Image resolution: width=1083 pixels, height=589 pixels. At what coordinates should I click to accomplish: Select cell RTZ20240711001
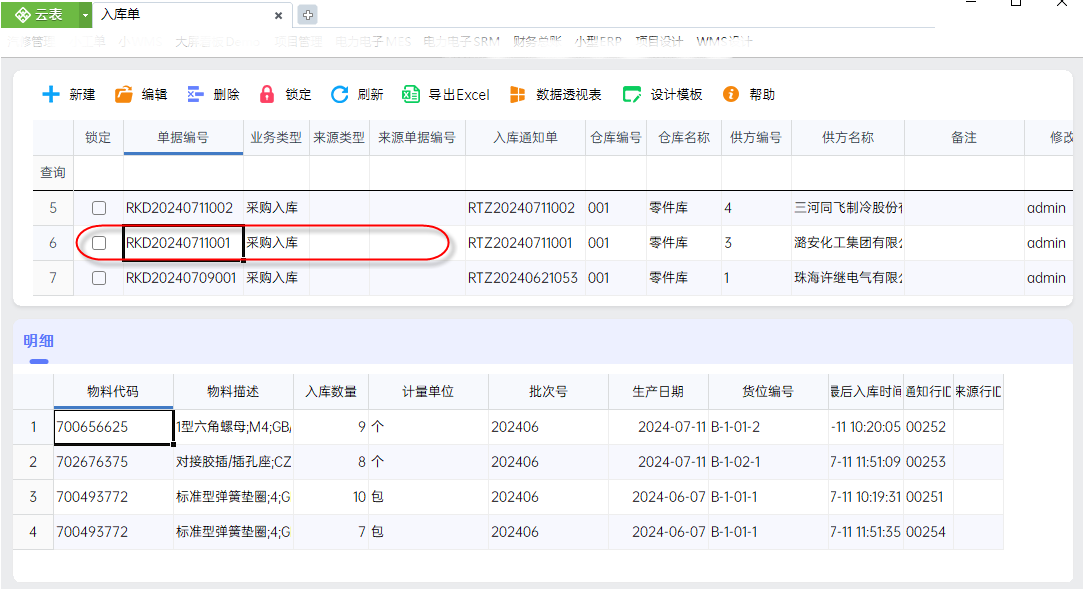pos(525,243)
